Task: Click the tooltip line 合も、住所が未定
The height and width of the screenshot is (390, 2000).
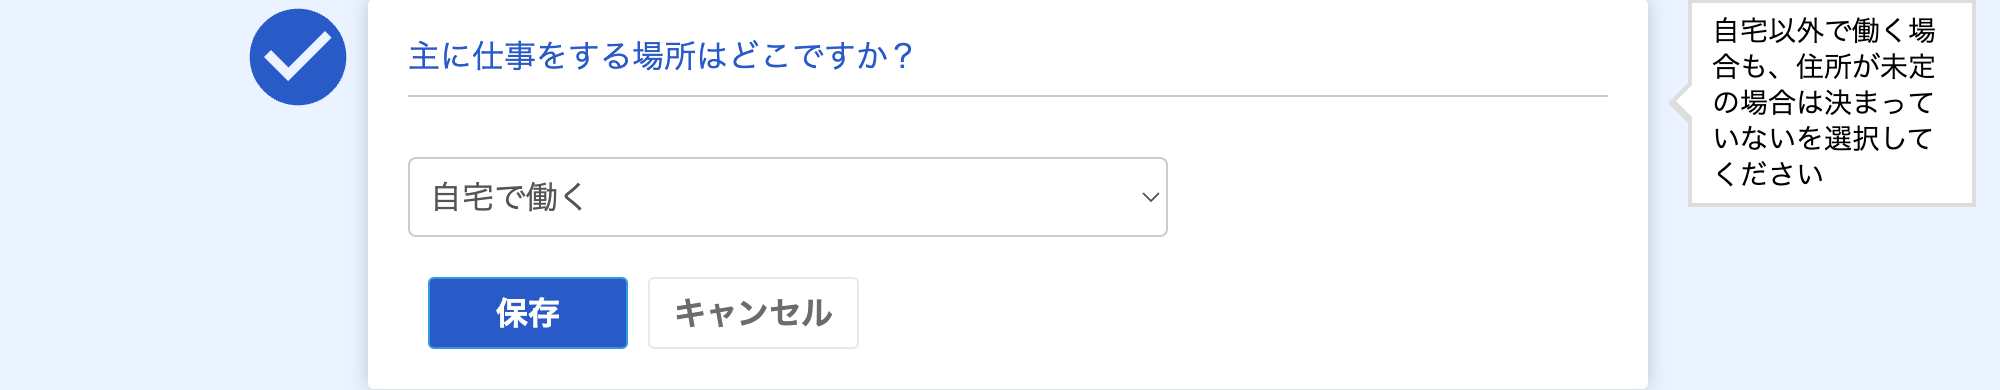Action: coord(1824,66)
